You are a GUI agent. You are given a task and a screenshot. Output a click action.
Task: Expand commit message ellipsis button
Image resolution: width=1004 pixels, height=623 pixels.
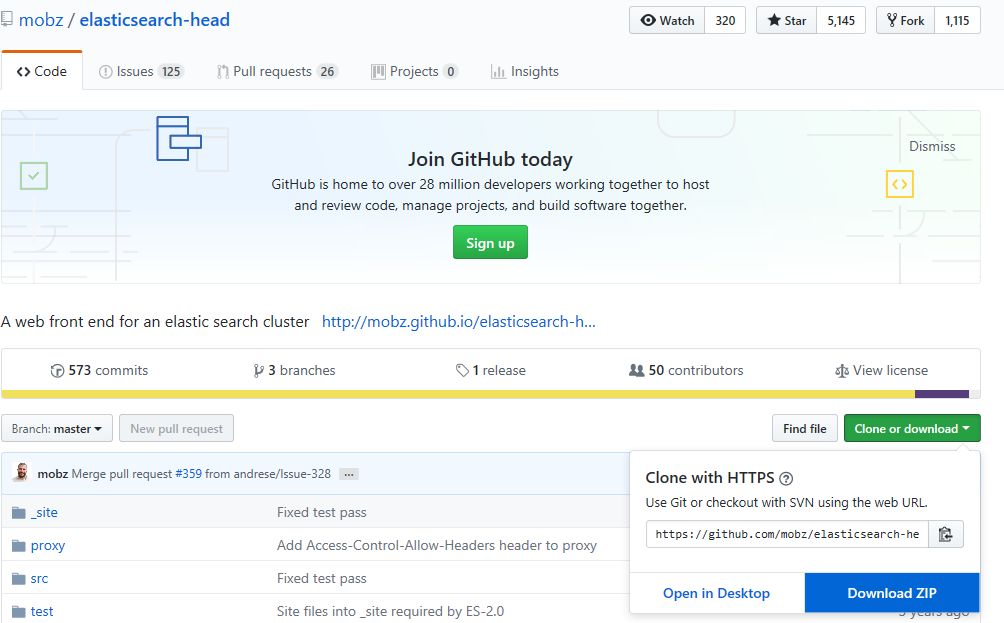pyautogui.click(x=348, y=474)
